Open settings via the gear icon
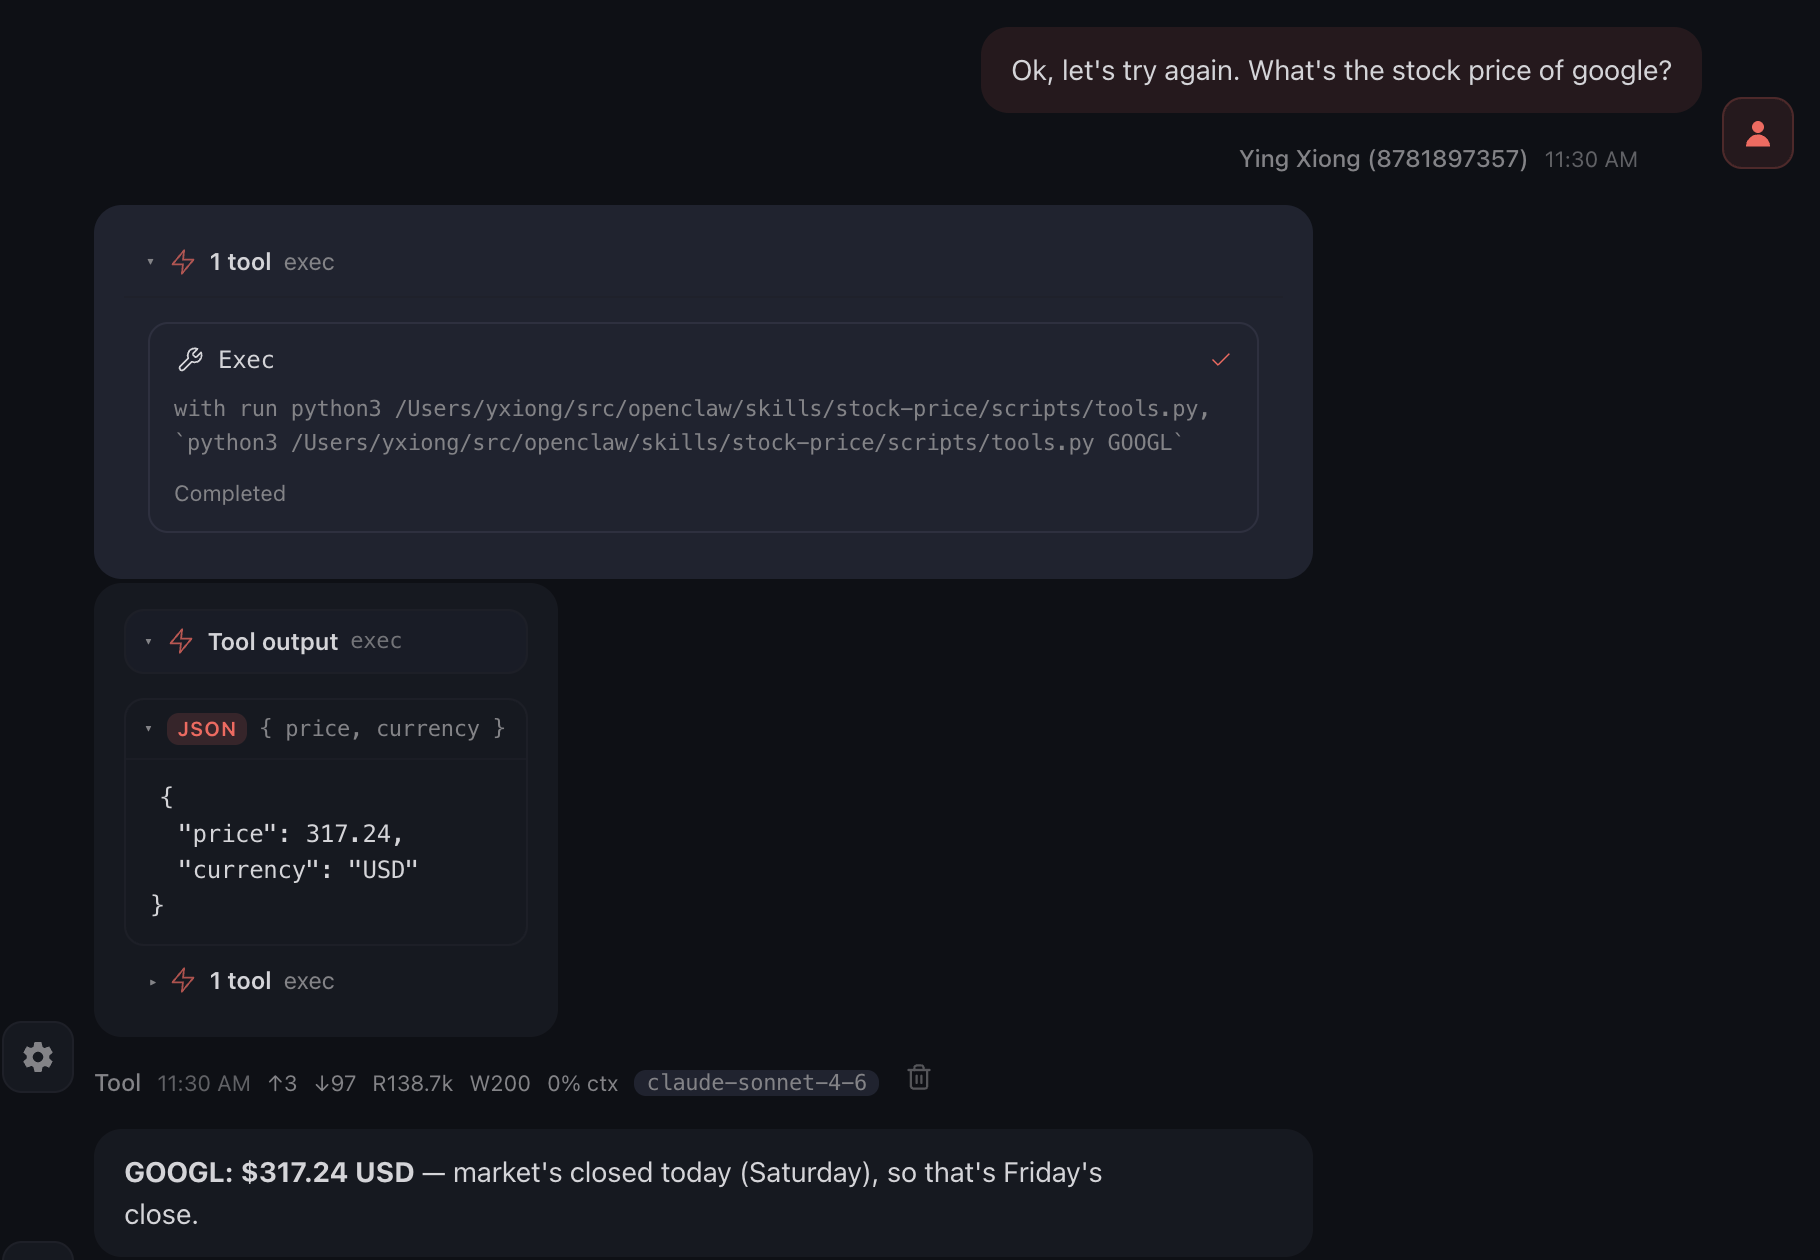The width and height of the screenshot is (1820, 1260). [x=38, y=1057]
